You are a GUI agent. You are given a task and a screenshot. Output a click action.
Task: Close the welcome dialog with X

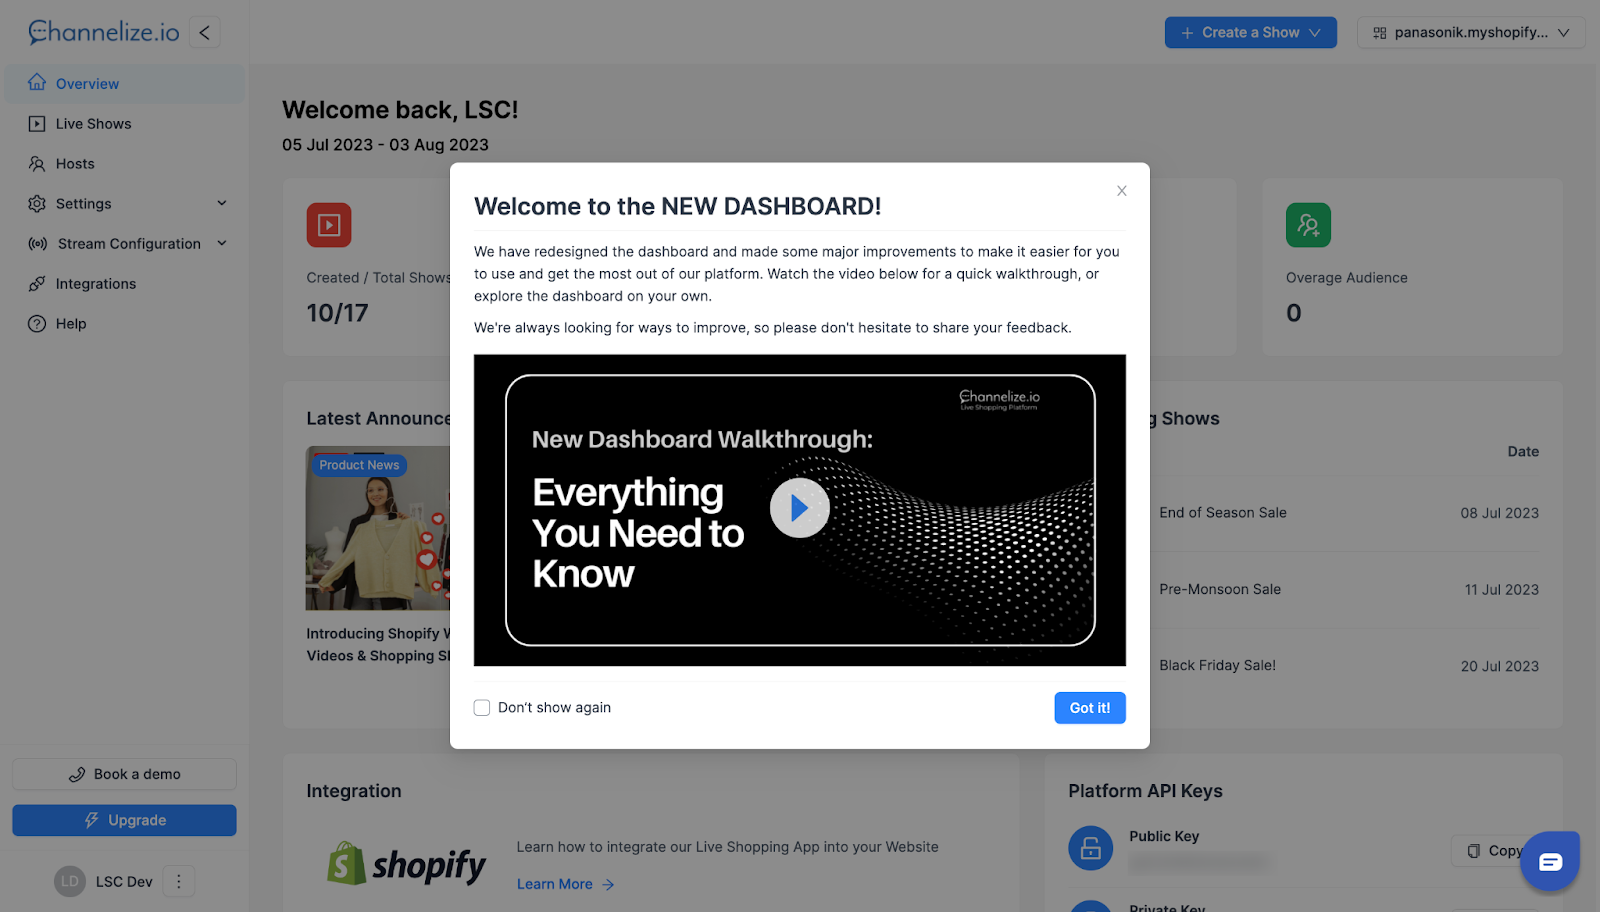[x=1122, y=191]
